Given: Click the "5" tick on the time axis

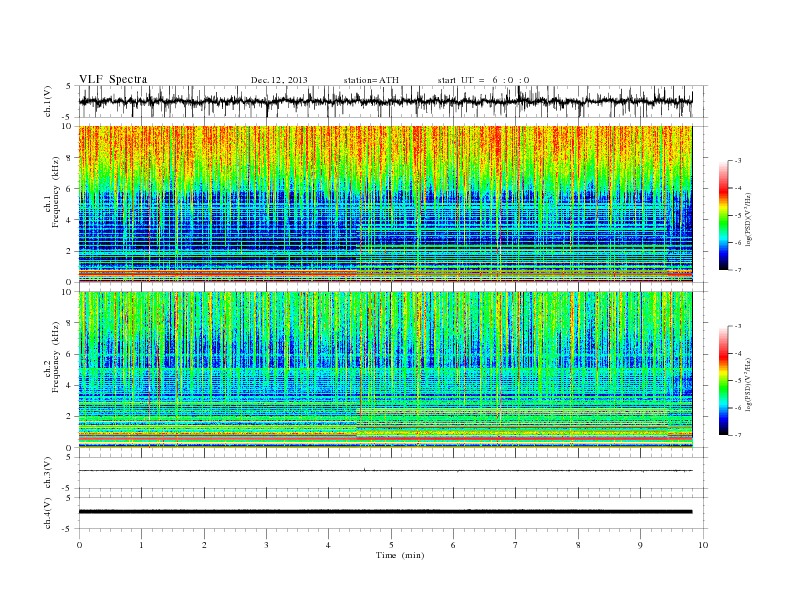Looking at the screenshot, I should pos(391,545).
